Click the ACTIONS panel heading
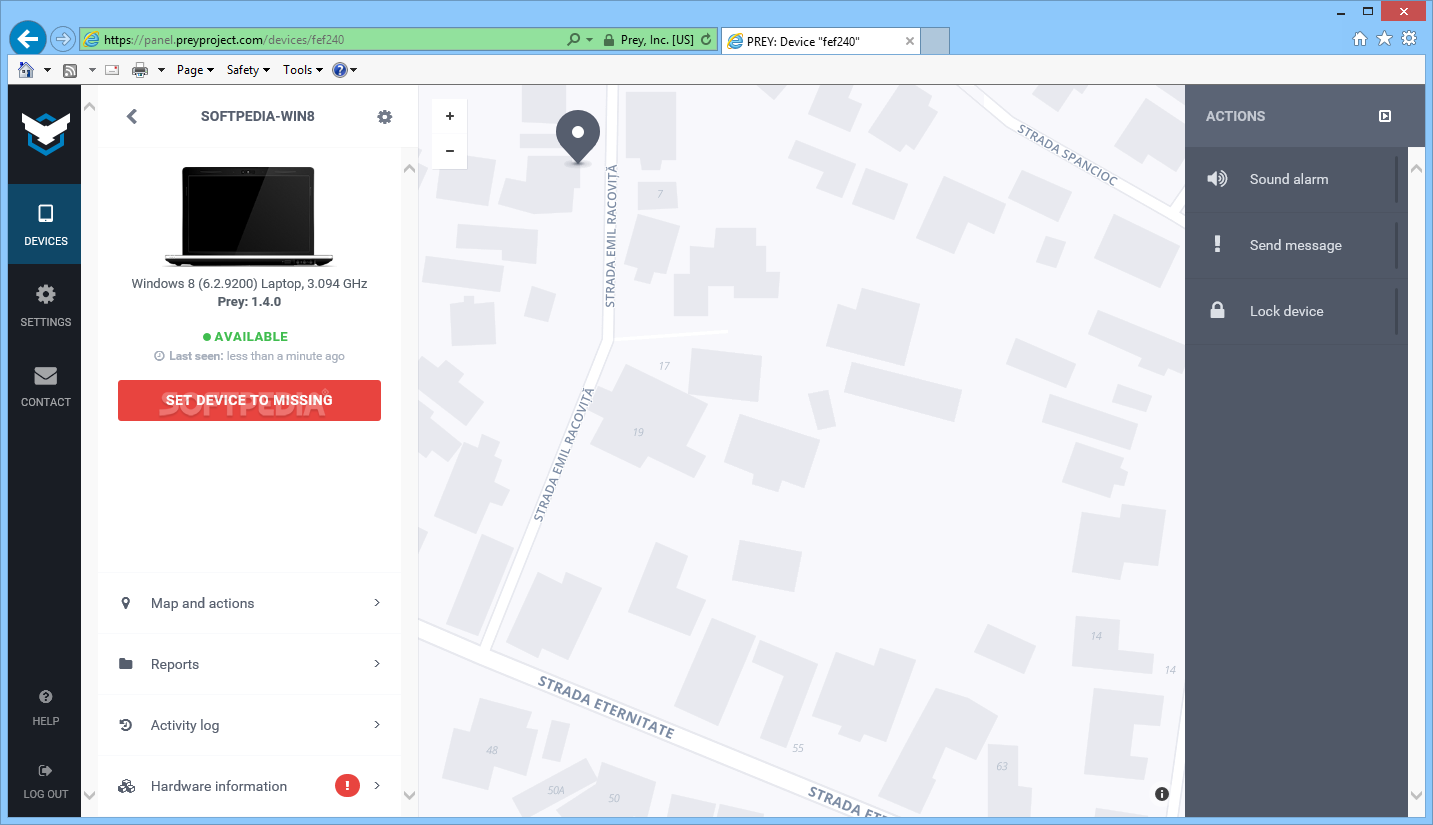Image resolution: width=1433 pixels, height=825 pixels. point(1235,116)
